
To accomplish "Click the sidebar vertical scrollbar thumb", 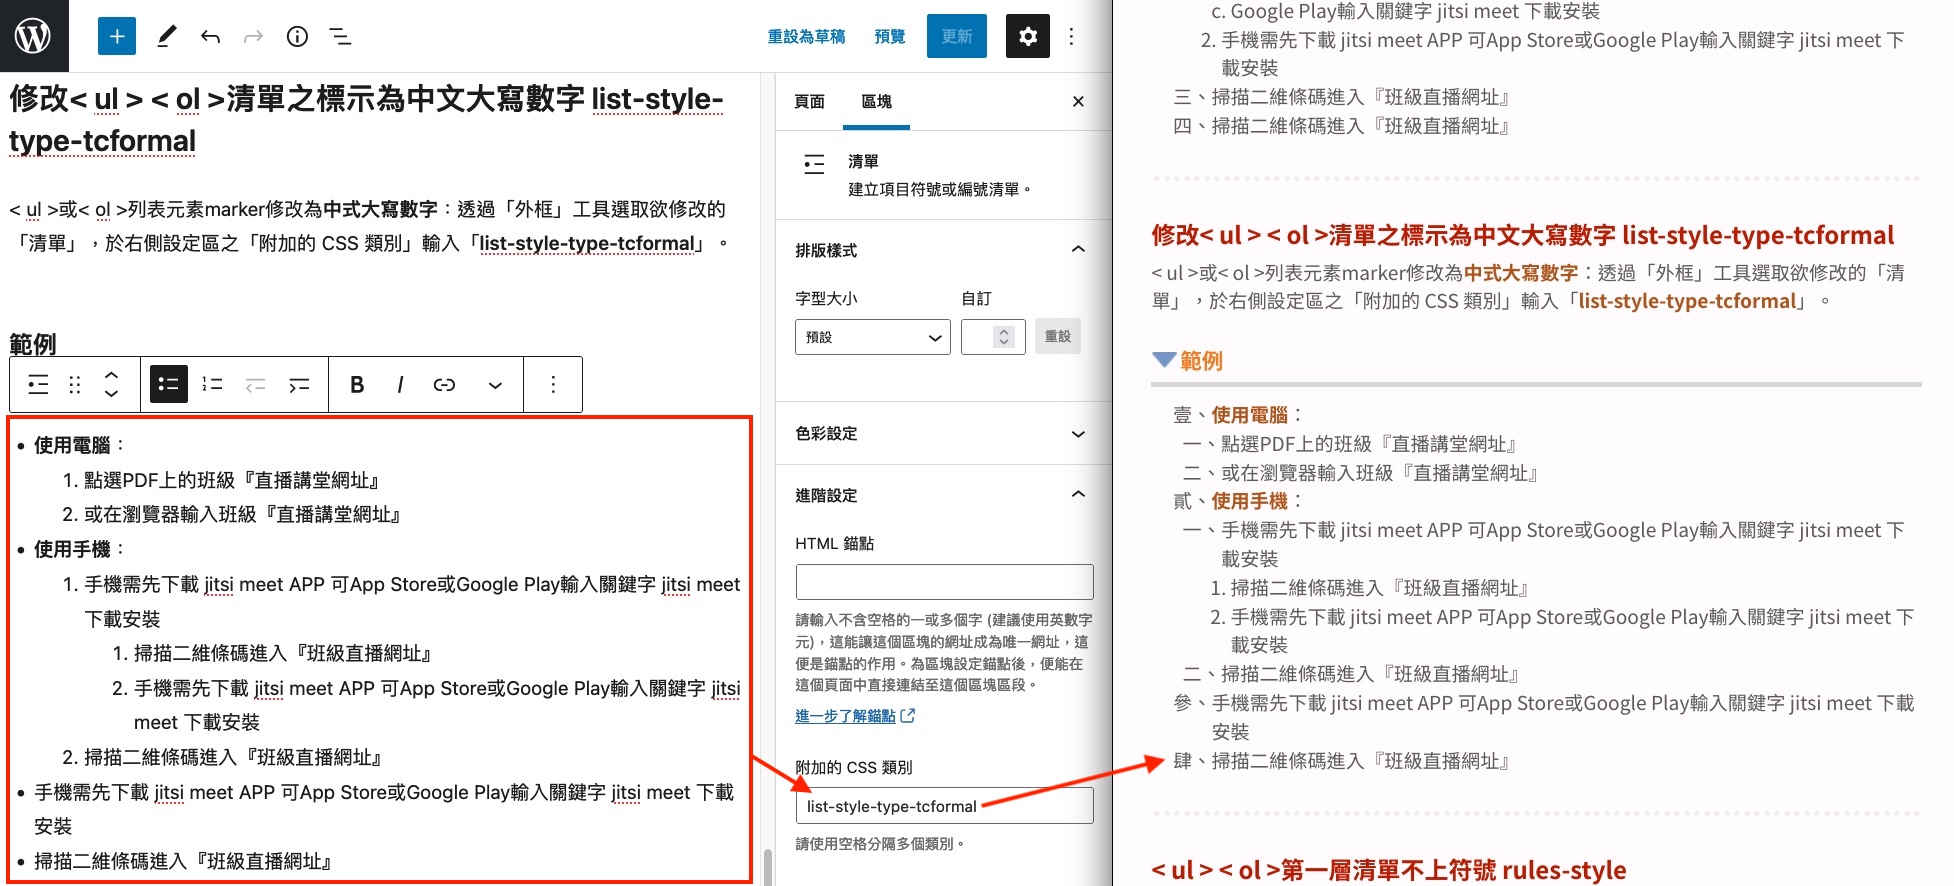I will pyautogui.click(x=767, y=866).
